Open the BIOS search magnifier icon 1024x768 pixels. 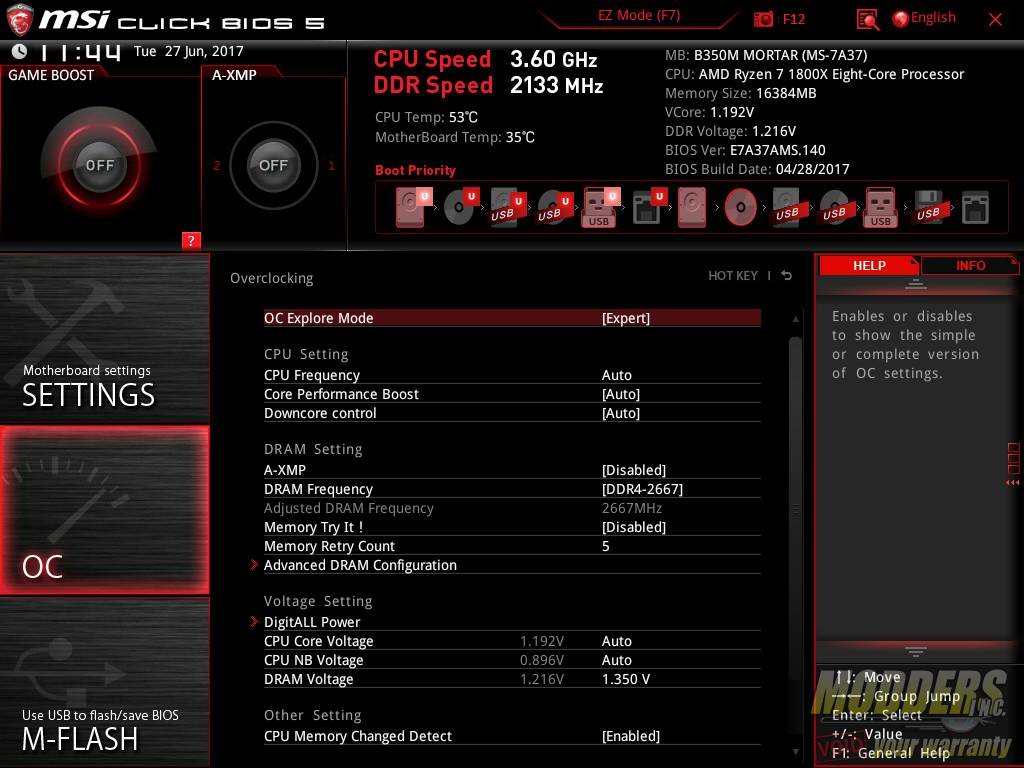(x=867, y=20)
